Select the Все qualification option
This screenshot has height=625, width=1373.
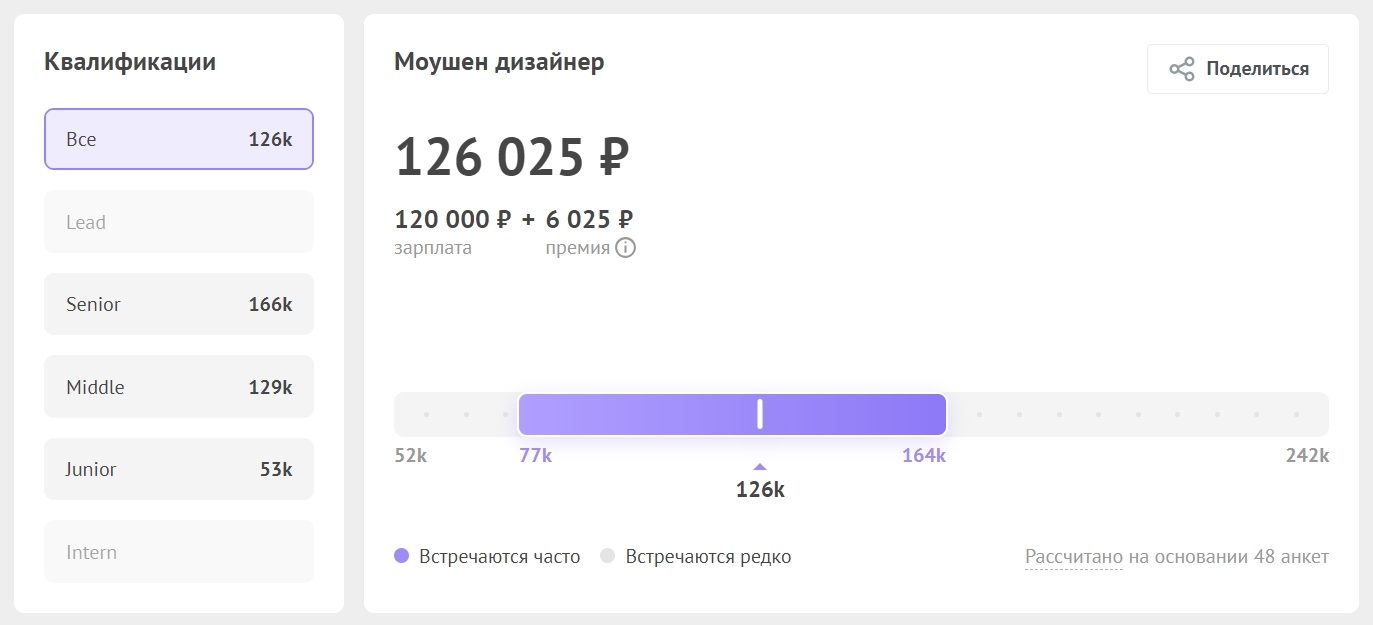(179, 139)
